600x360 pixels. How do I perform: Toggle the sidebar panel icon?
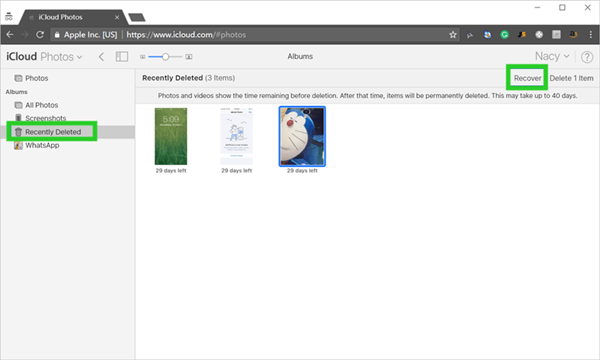(x=122, y=57)
